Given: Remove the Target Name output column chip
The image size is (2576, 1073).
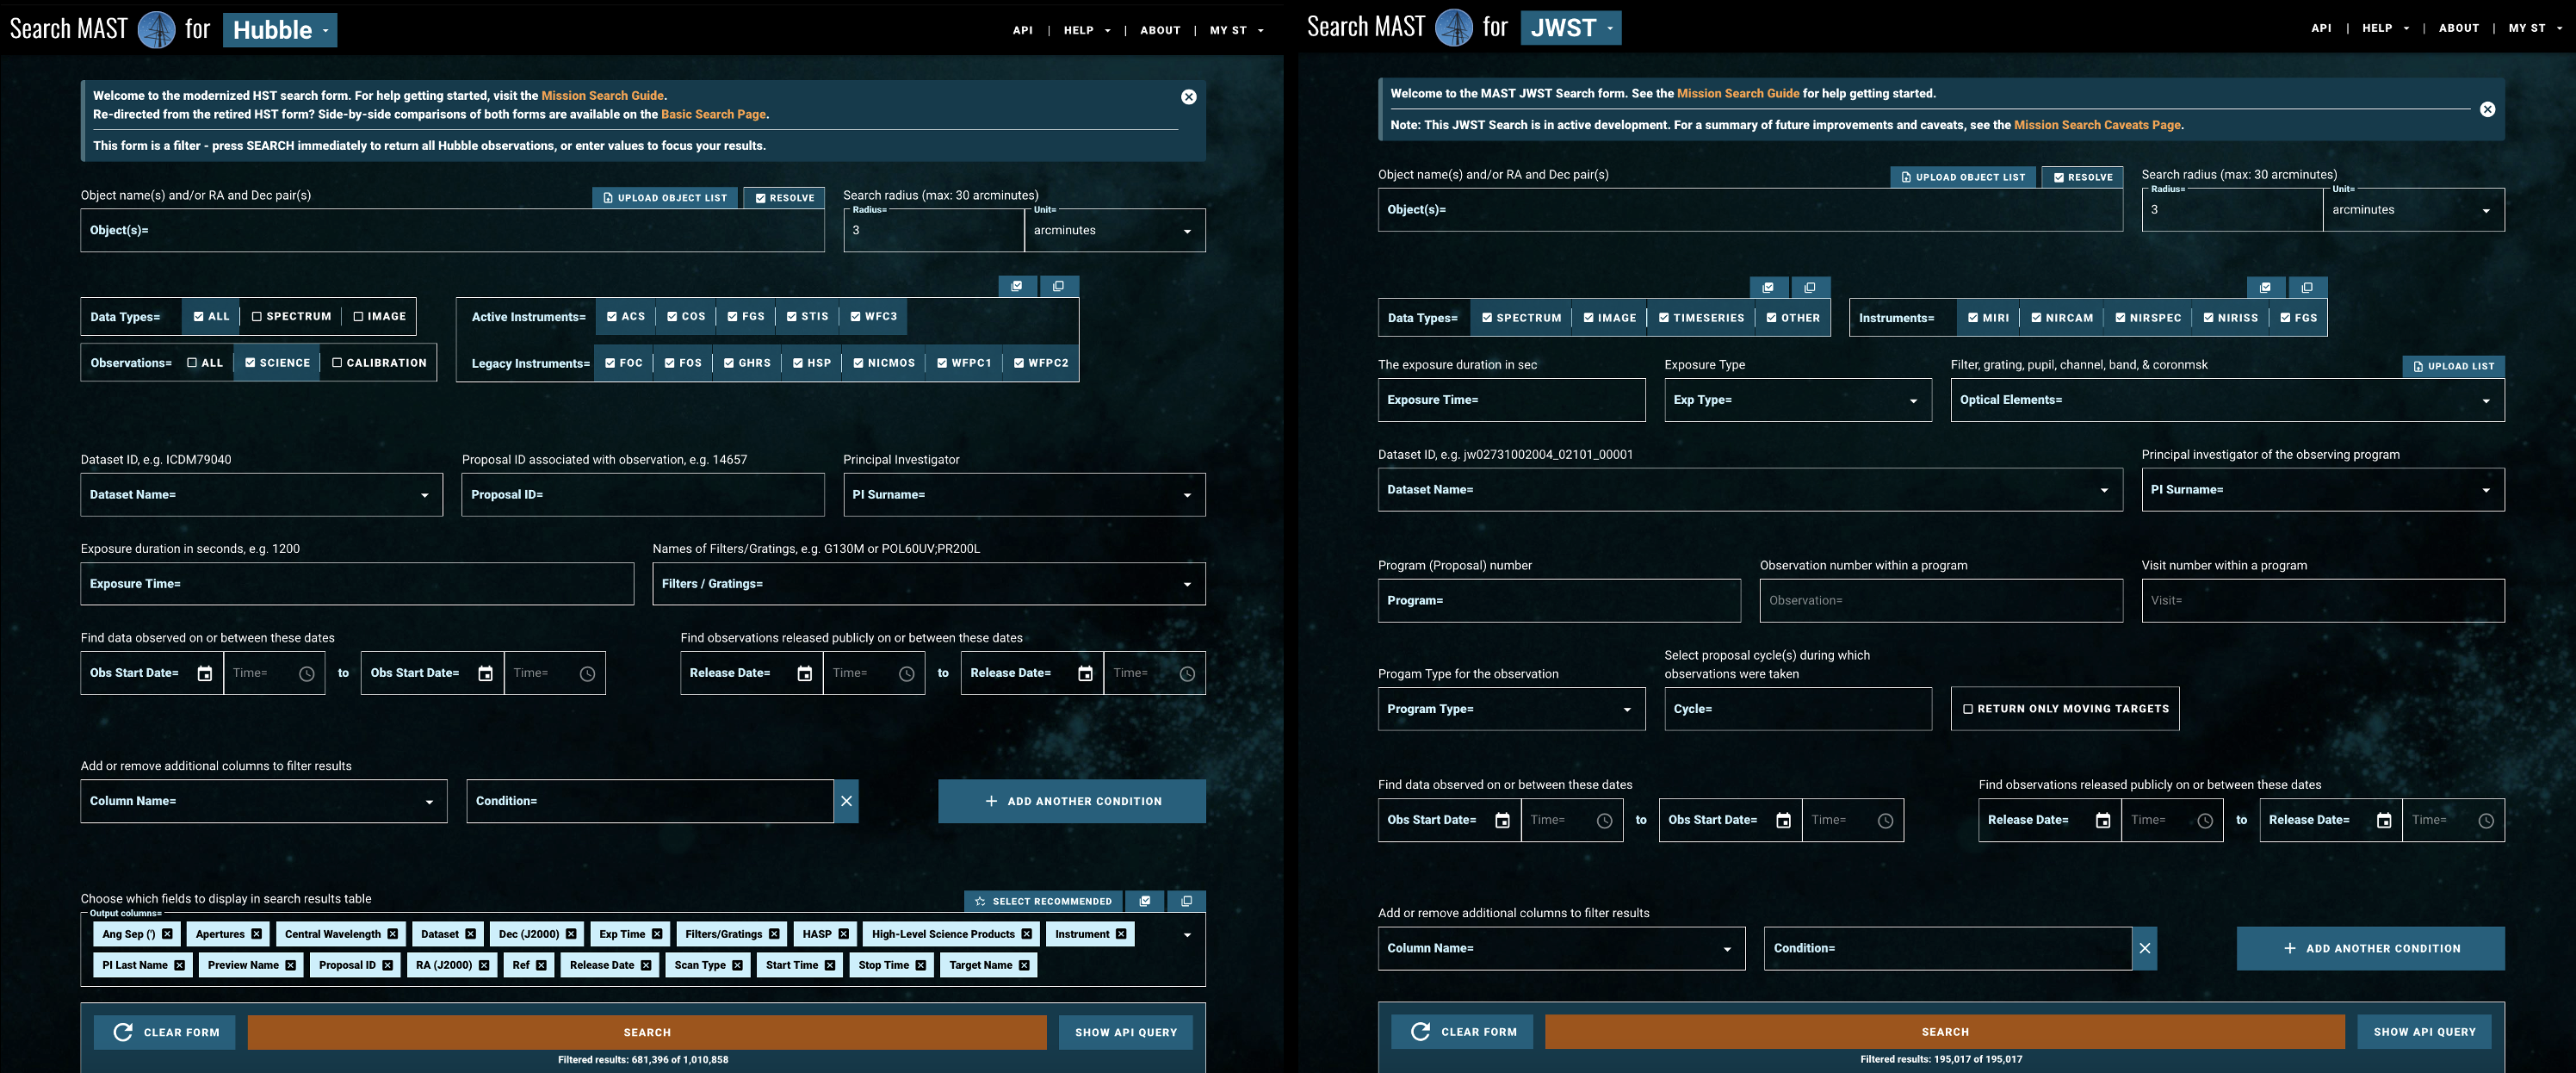Looking at the screenshot, I should [x=1024, y=965].
